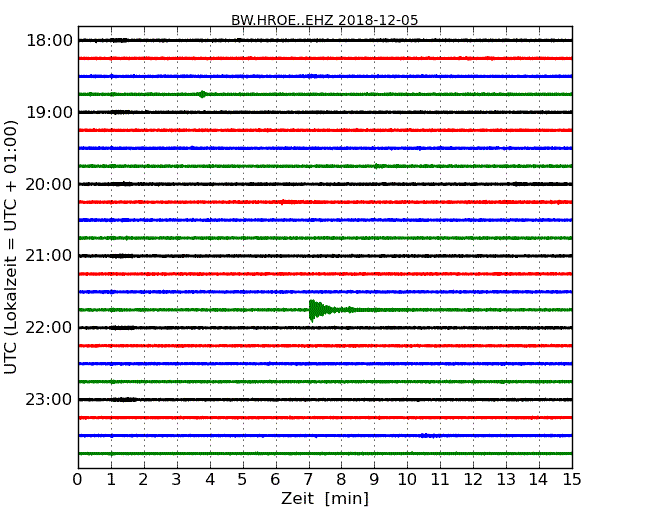Click the x-axis tick label 15
This screenshot has height=520, width=650.
click(572, 480)
